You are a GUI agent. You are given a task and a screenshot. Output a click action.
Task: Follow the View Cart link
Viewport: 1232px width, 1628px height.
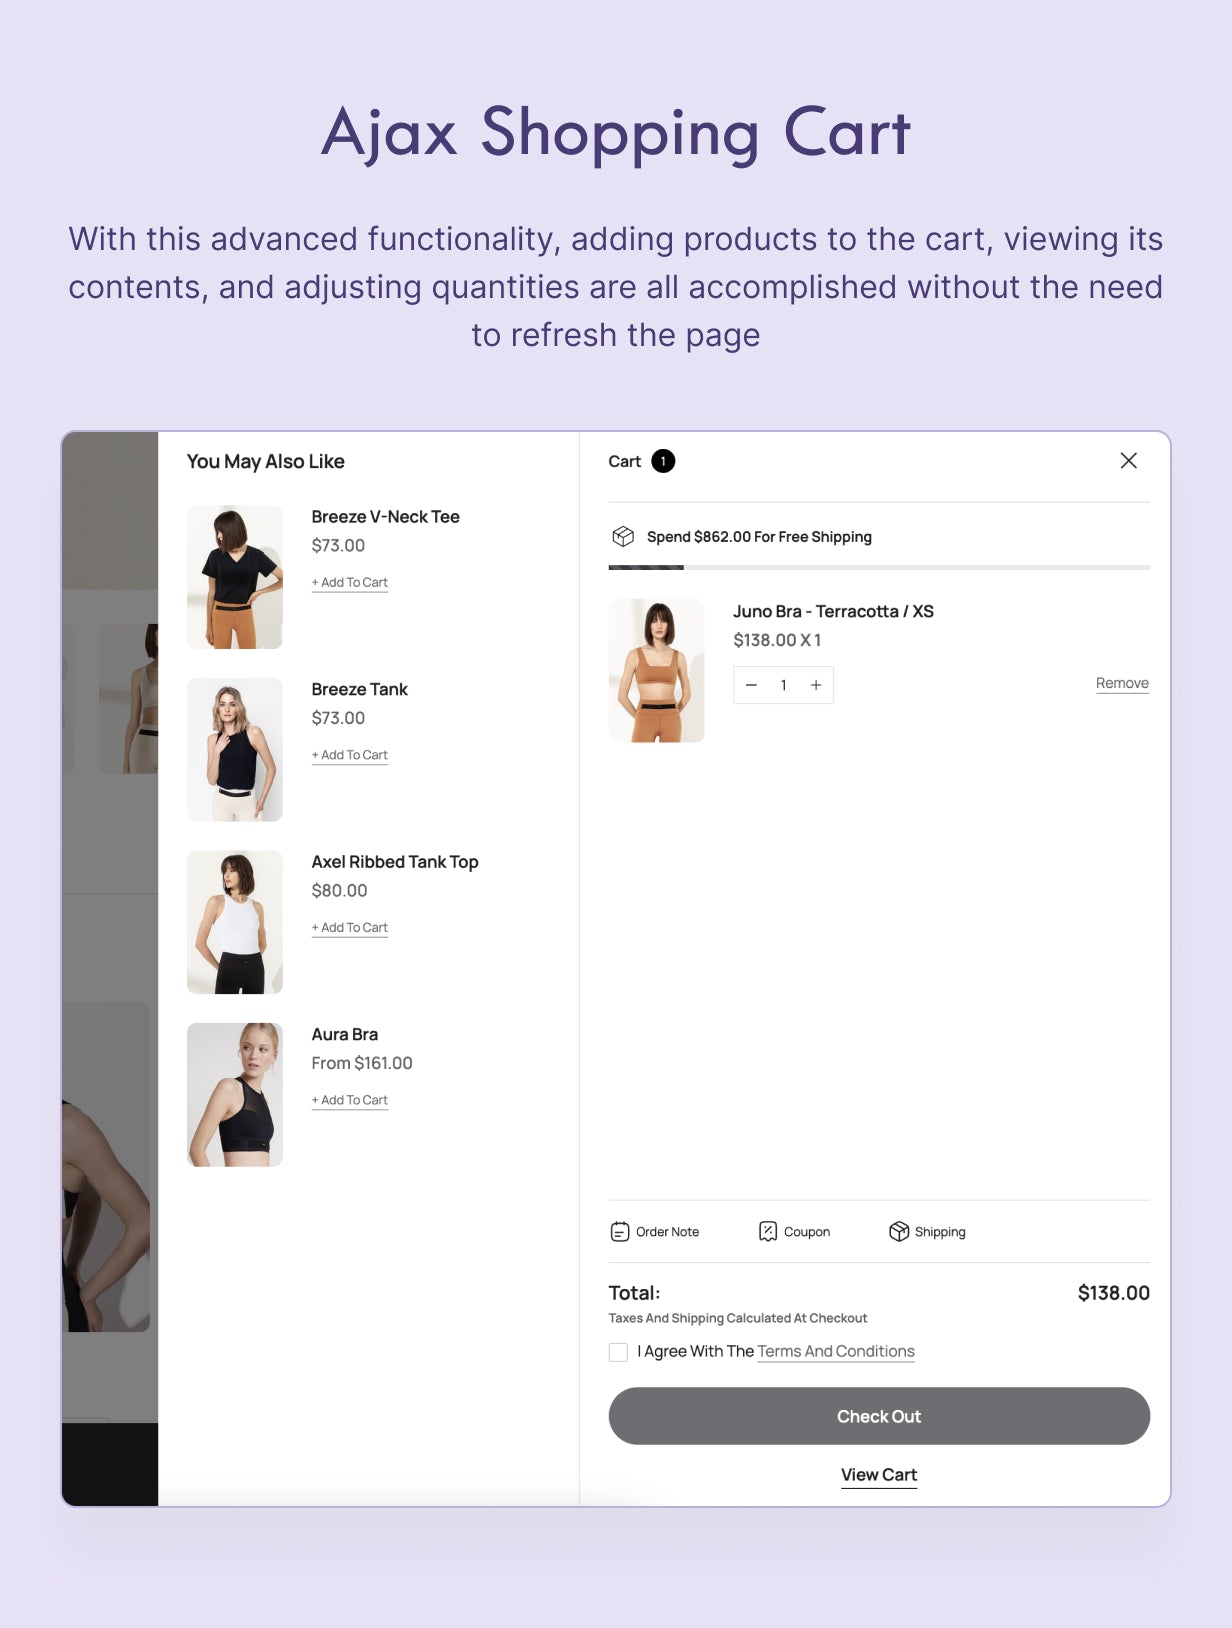point(879,1475)
